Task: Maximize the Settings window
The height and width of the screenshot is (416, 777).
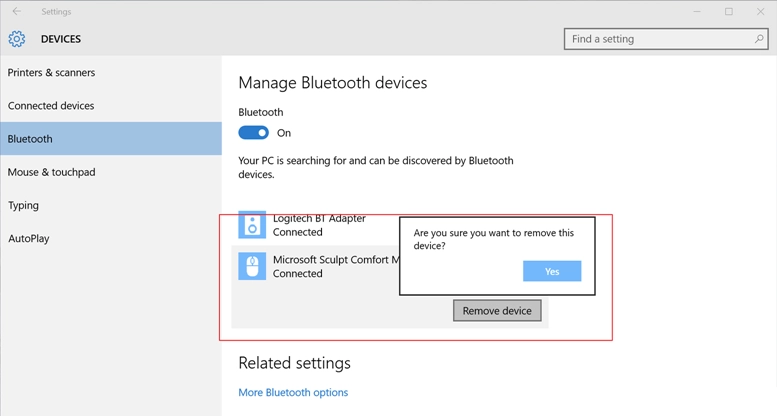Action: [728, 11]
